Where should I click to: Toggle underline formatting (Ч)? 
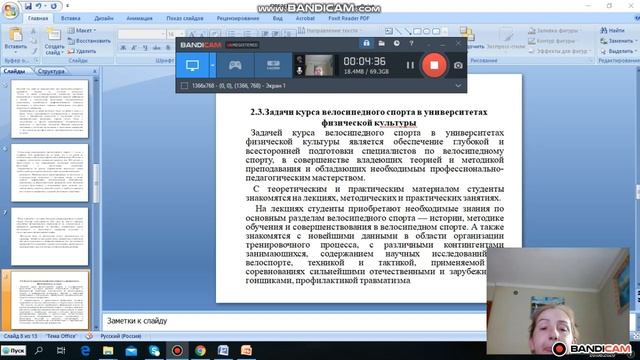[145, 48]
